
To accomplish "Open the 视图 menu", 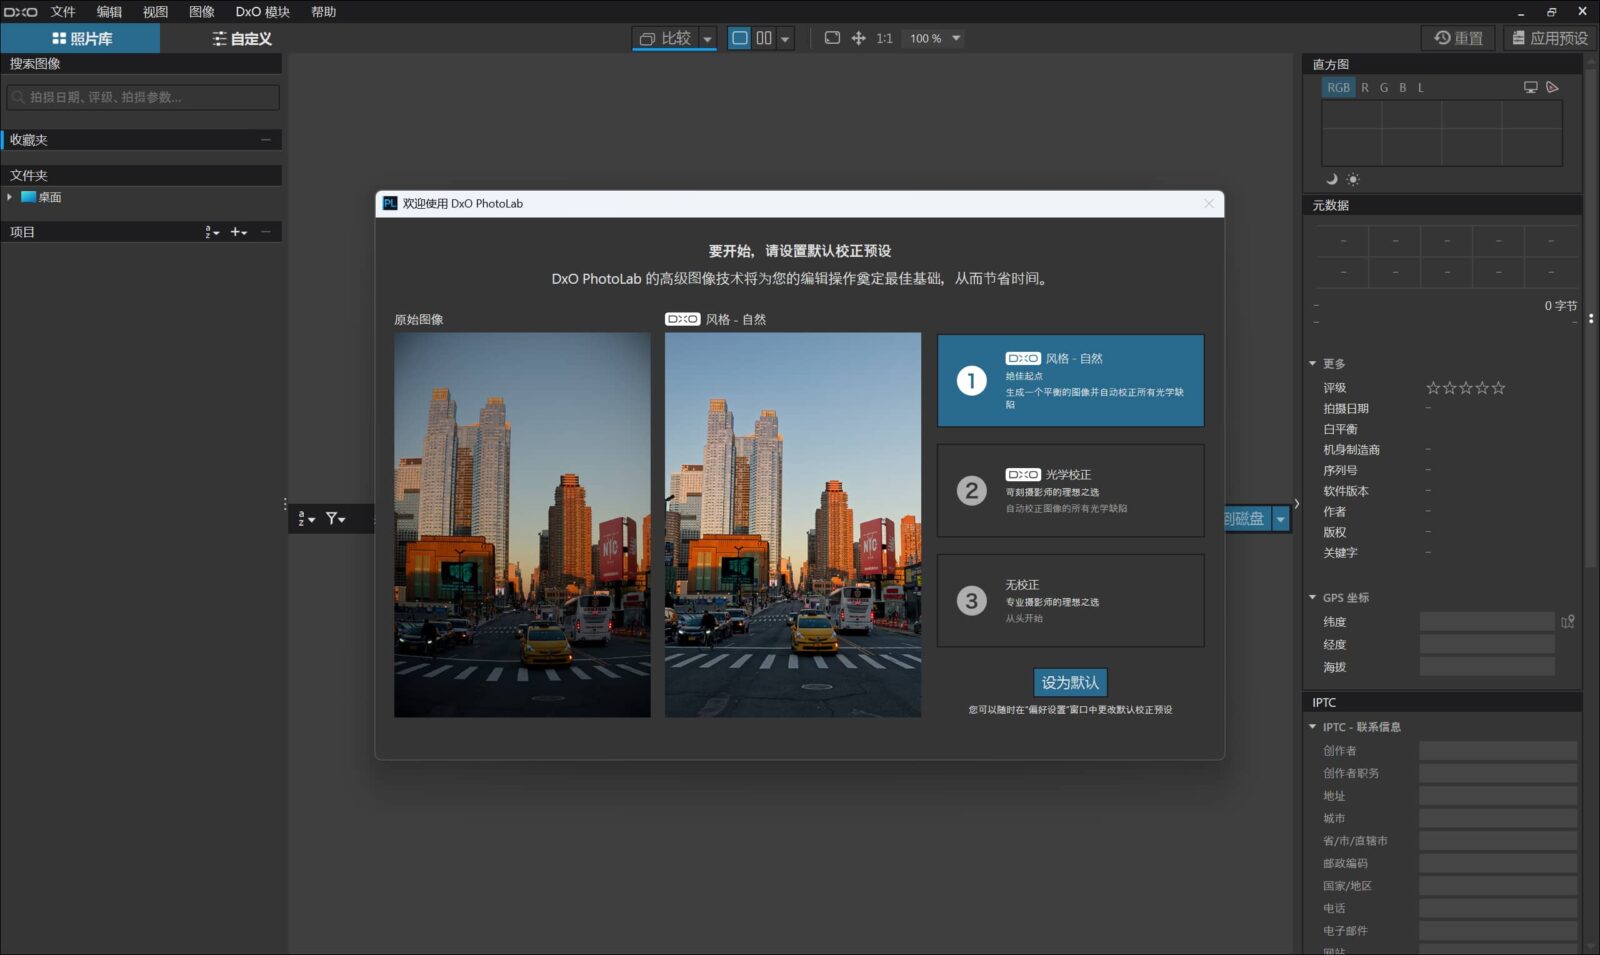I will tap(155, 12).
